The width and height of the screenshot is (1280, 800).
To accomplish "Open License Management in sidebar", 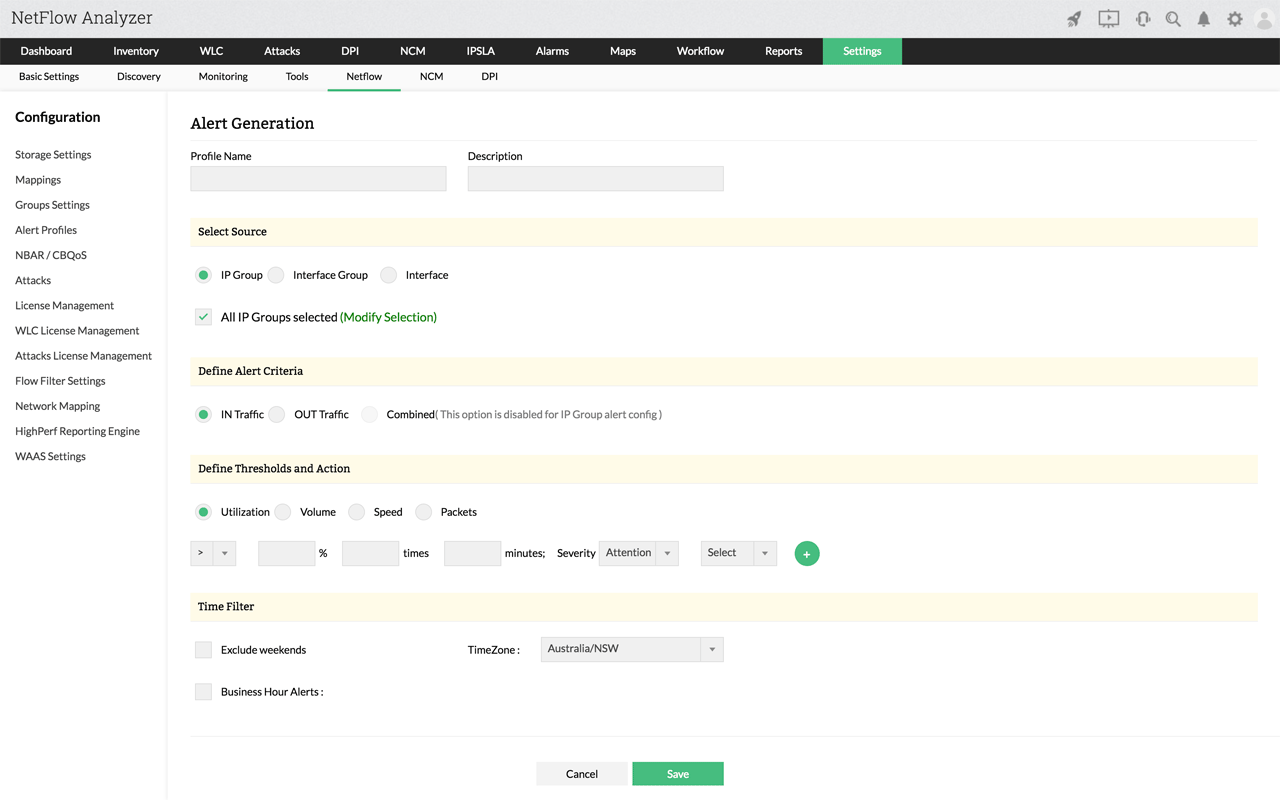I will 64,306.
